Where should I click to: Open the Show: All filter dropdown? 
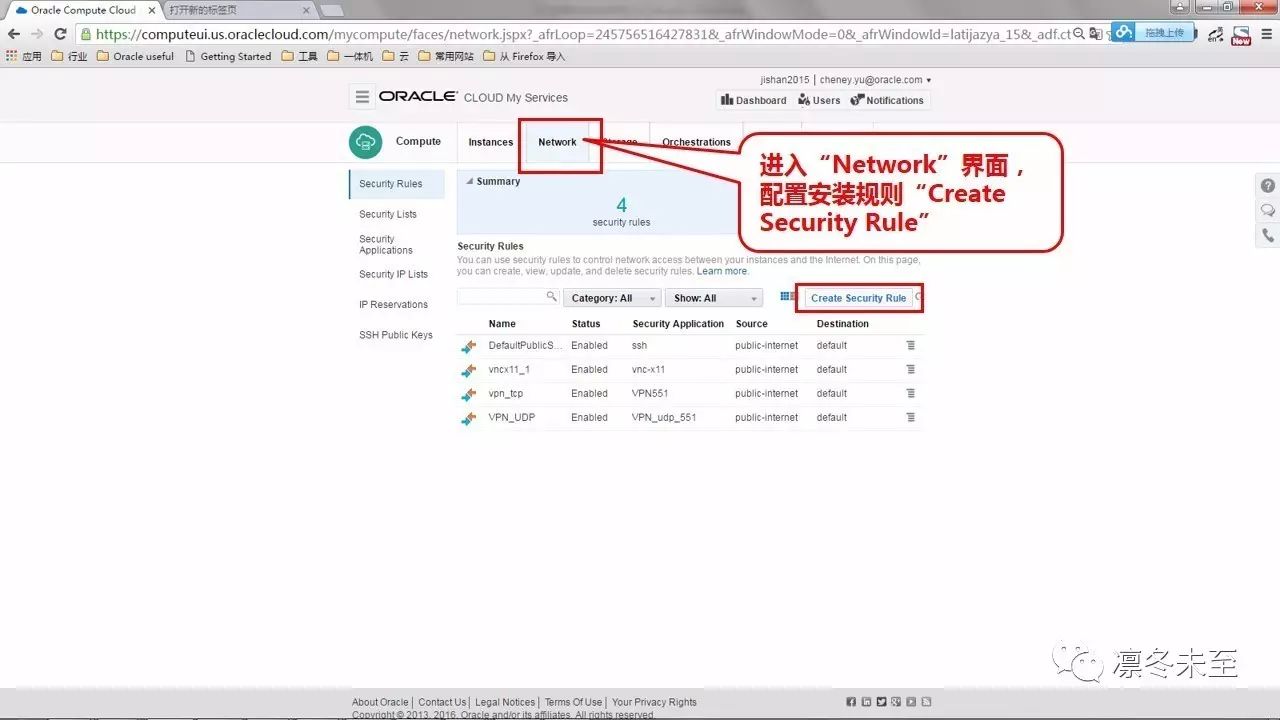pos(713,298)
